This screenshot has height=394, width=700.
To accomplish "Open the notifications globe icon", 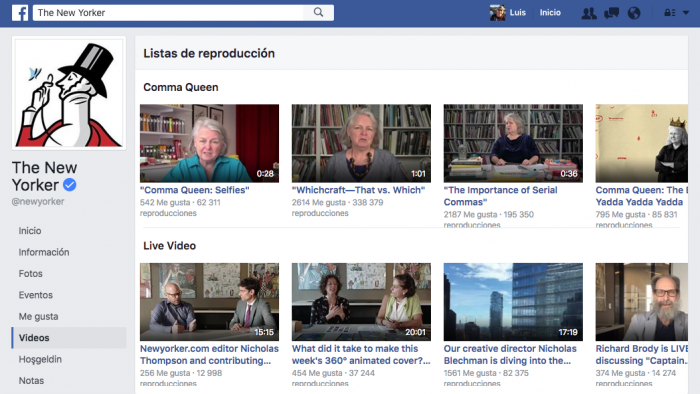I will [x=634, y=13].
